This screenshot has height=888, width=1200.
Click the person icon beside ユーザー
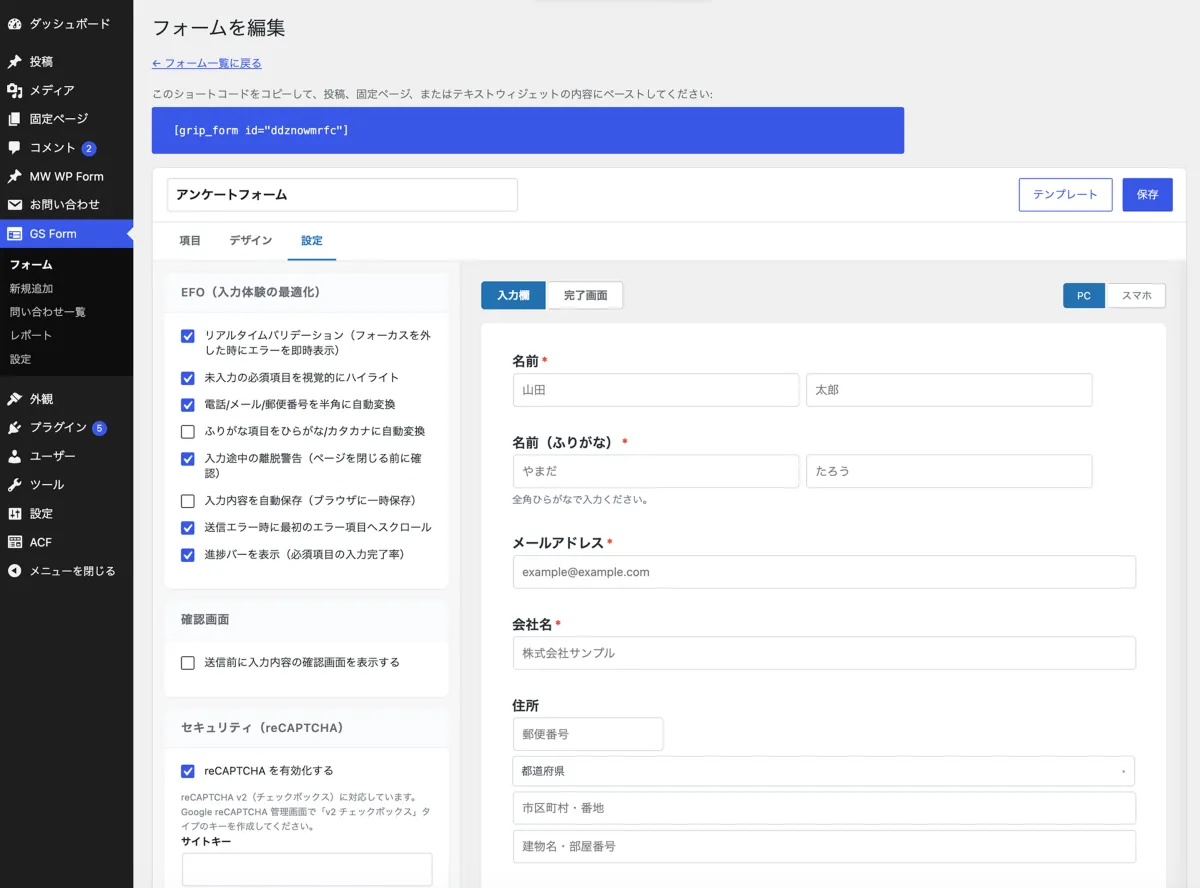[x=14, y=456]
